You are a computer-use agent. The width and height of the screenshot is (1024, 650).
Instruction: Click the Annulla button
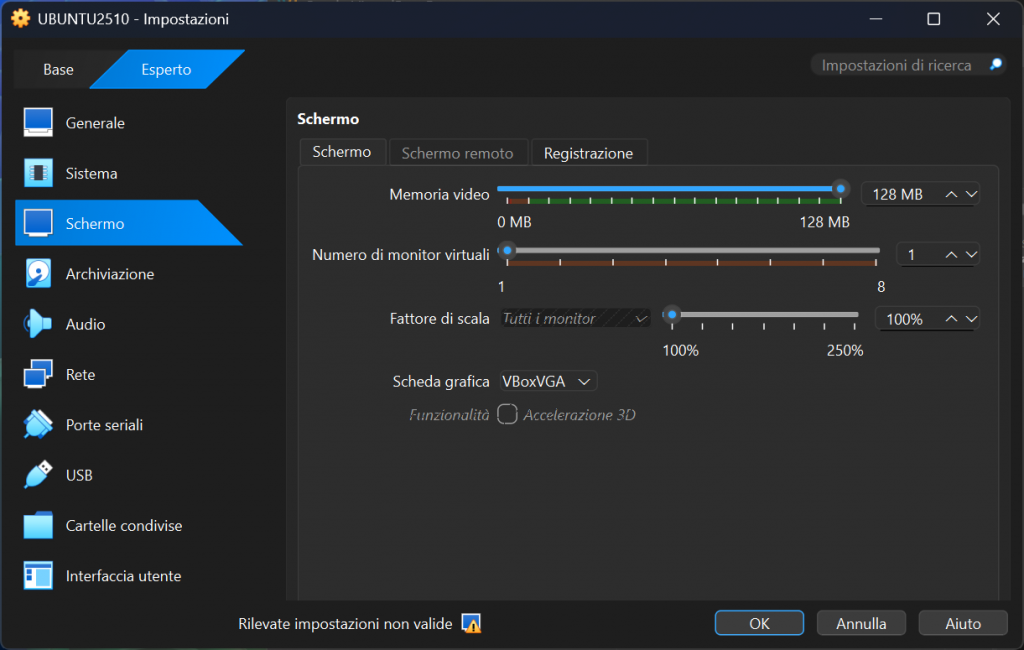point(861,623)
